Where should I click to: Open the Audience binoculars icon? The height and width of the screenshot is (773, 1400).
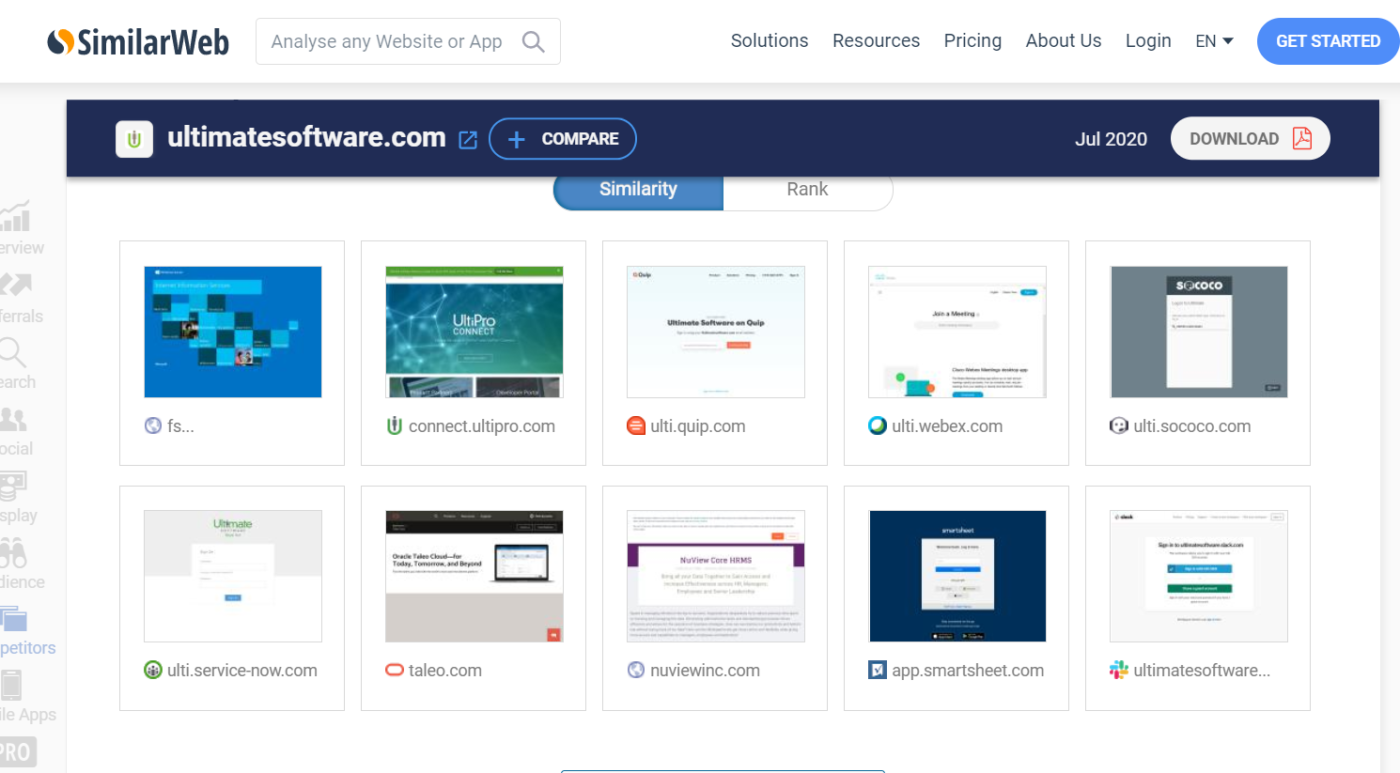point(14,553)
